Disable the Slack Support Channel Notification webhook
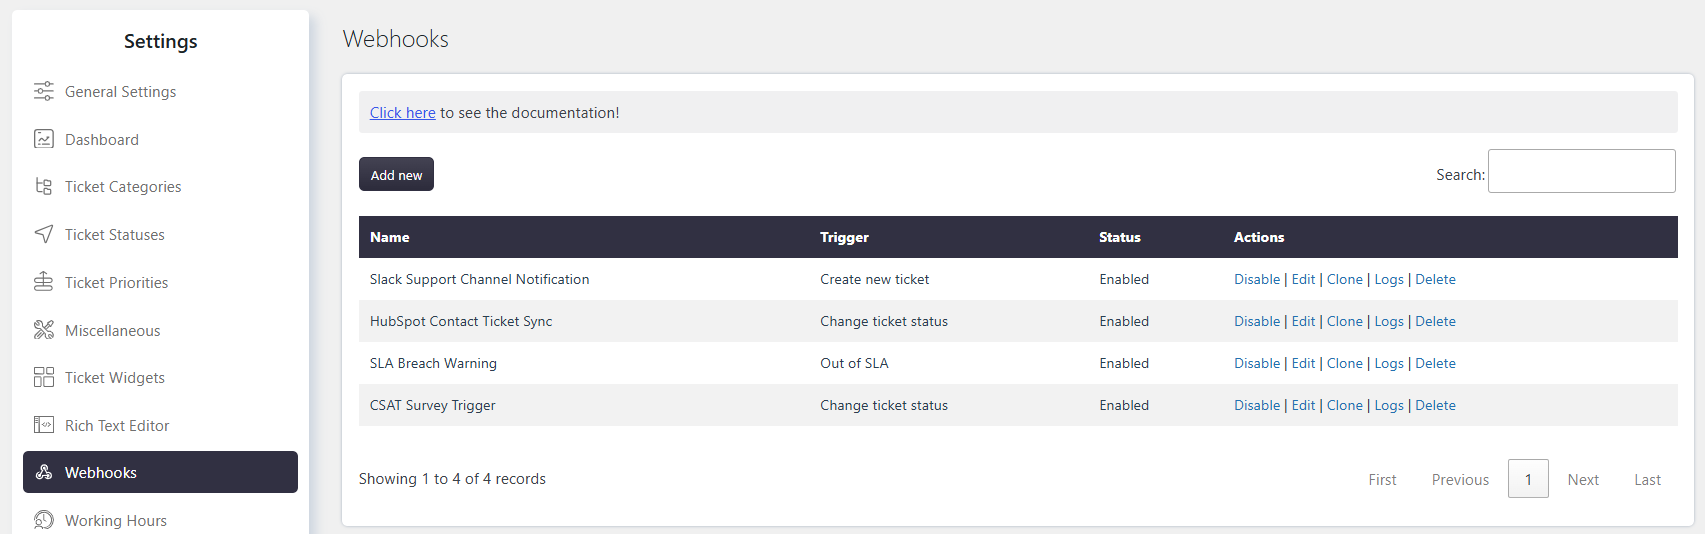 click(1257, 279)
